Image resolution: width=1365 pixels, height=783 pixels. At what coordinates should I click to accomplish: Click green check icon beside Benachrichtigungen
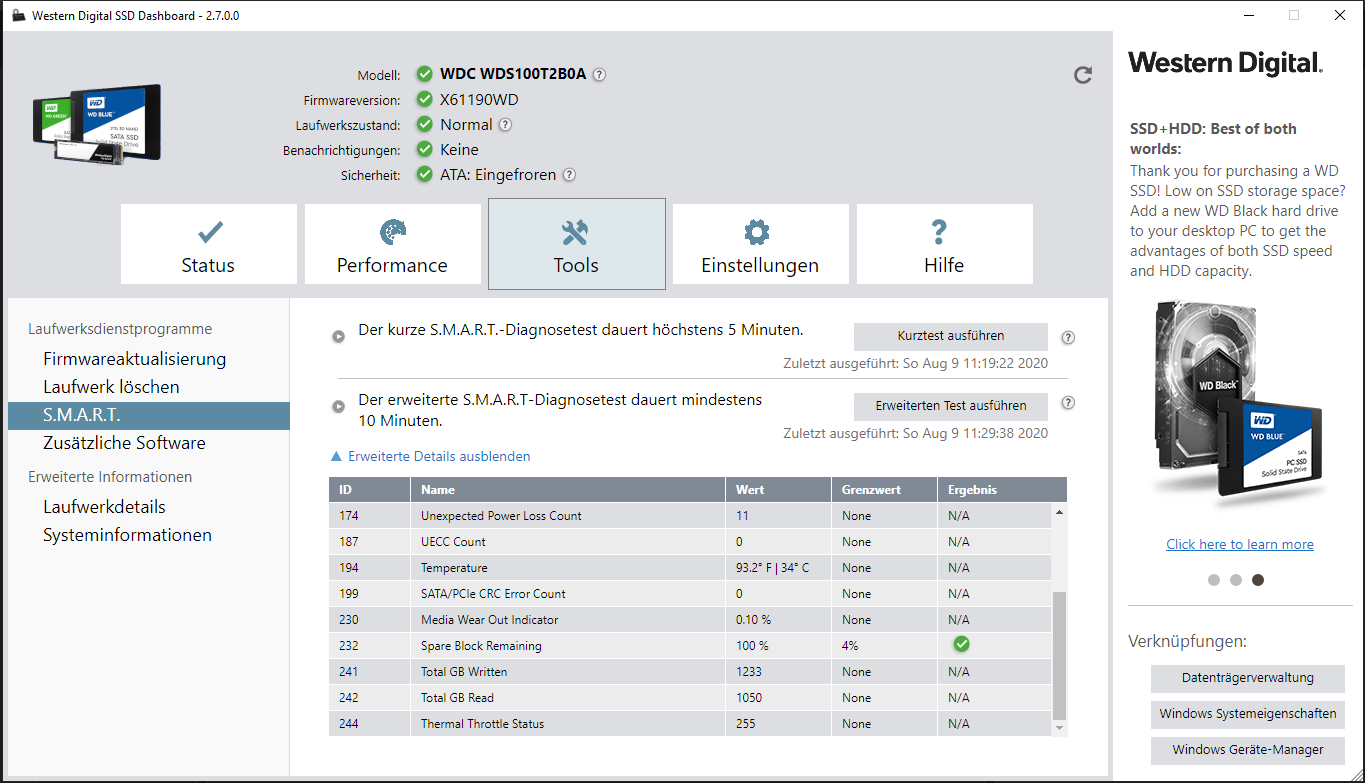[x=425, y=150]
